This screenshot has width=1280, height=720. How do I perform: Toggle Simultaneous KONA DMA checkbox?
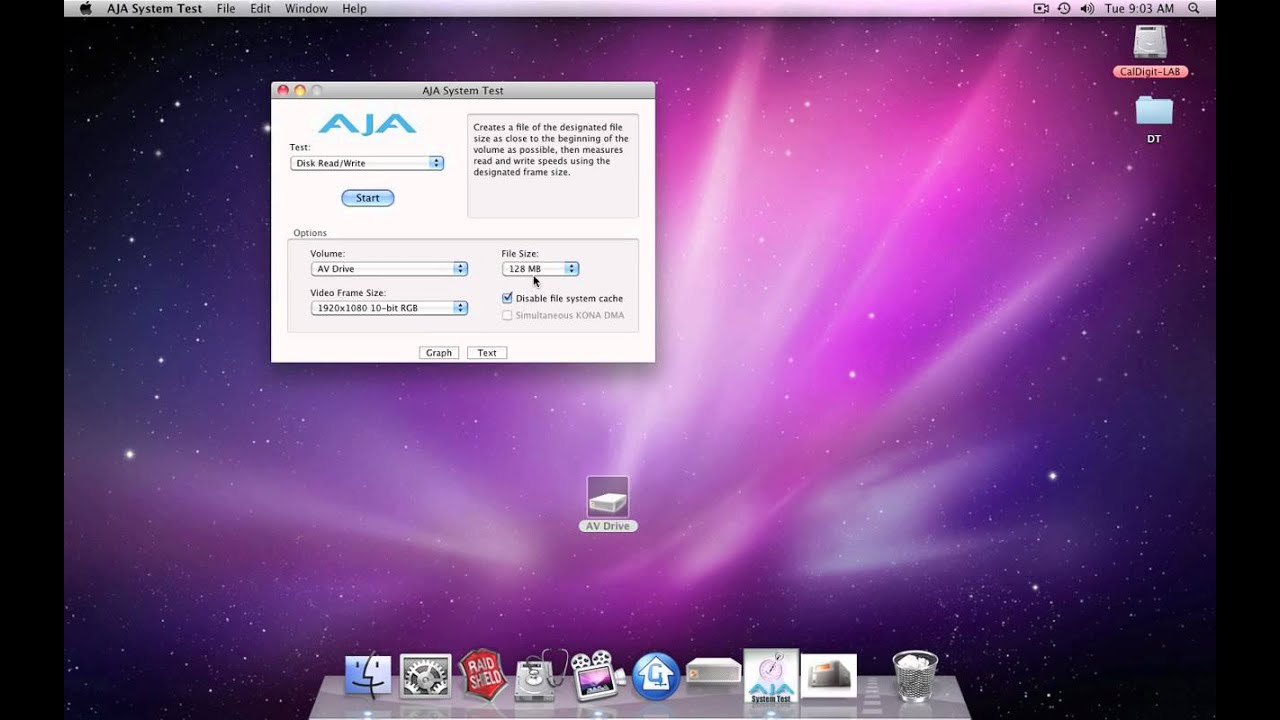pyautogui.click(x=507, y=315)
